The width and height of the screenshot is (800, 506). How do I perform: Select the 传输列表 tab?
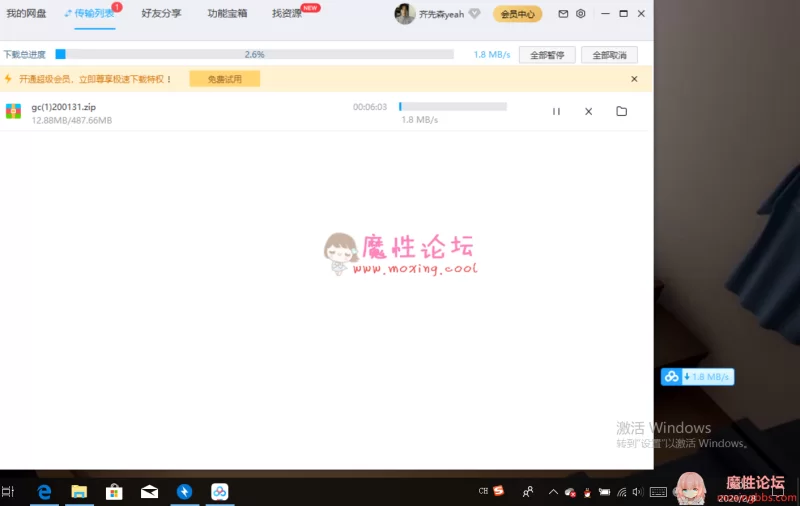[x=94, y=13]
